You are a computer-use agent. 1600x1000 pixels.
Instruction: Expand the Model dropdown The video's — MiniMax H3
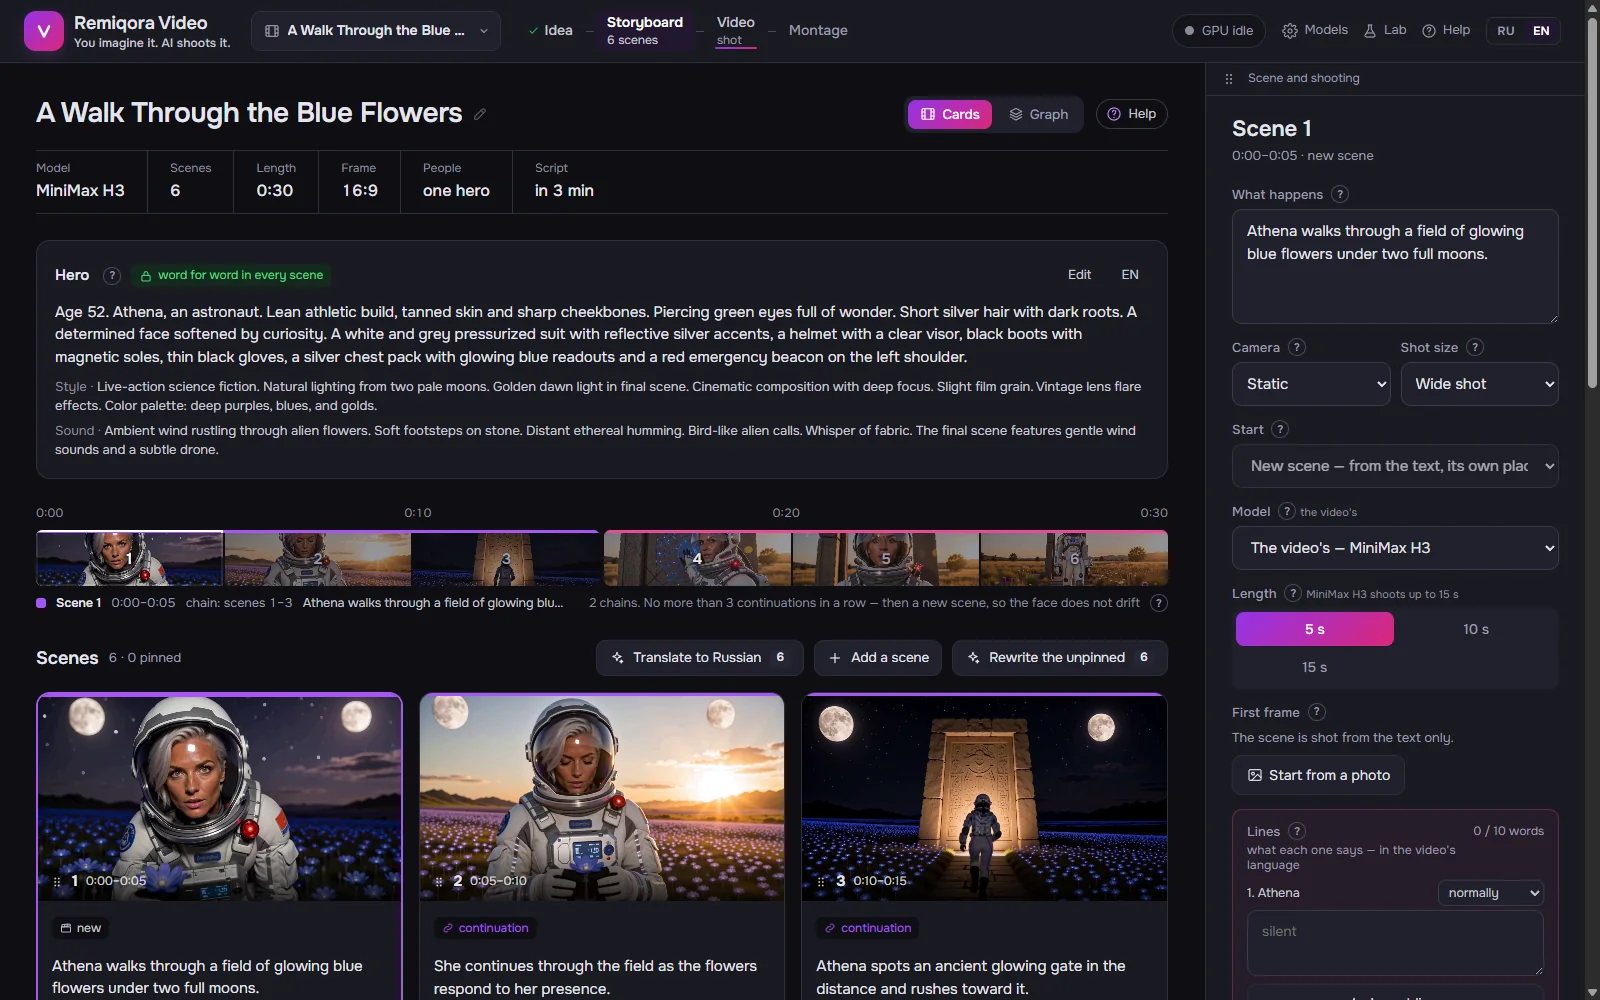[x=1395, y=548]
